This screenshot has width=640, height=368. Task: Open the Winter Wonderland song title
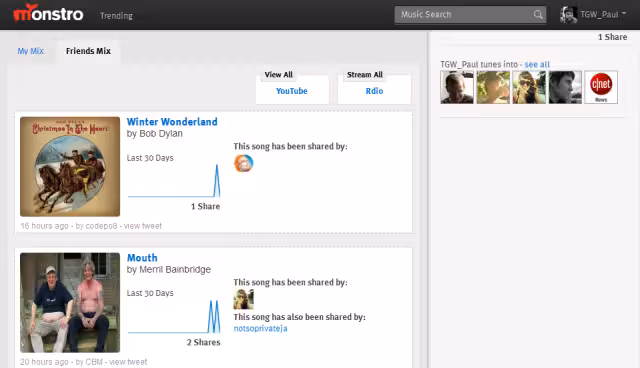[x=172, y=122]
